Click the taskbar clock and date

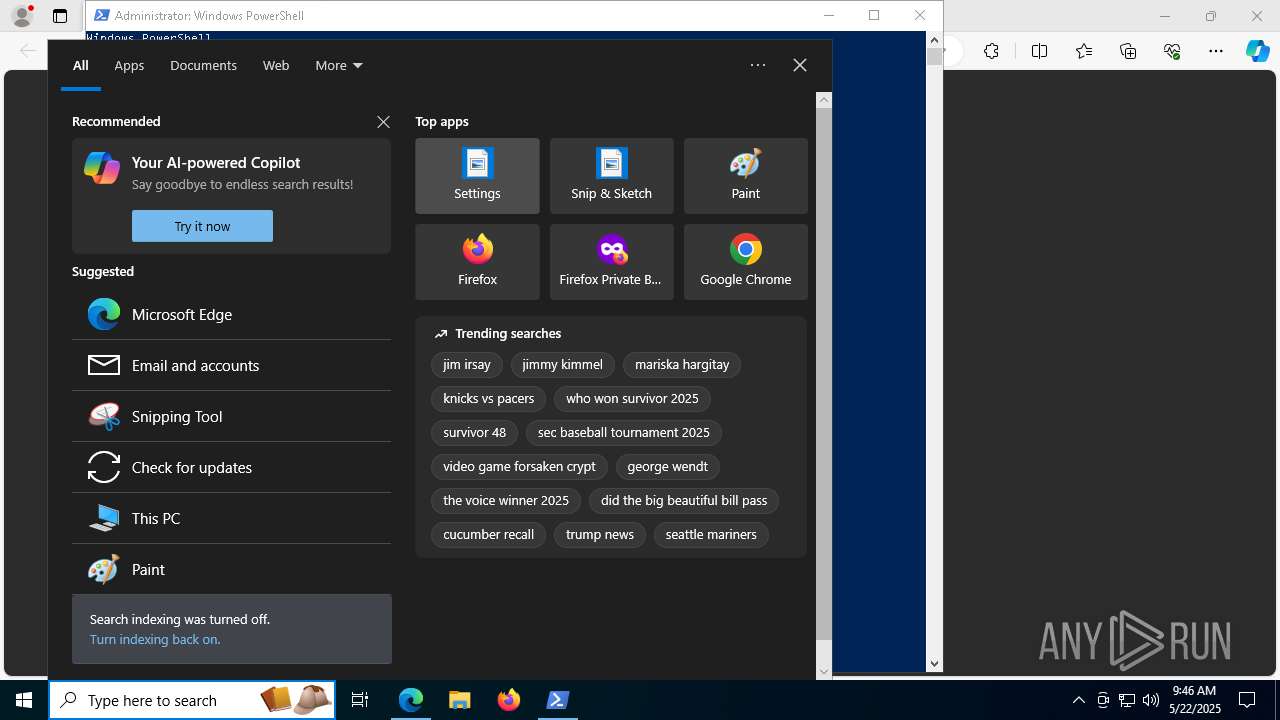[1195, 700]
